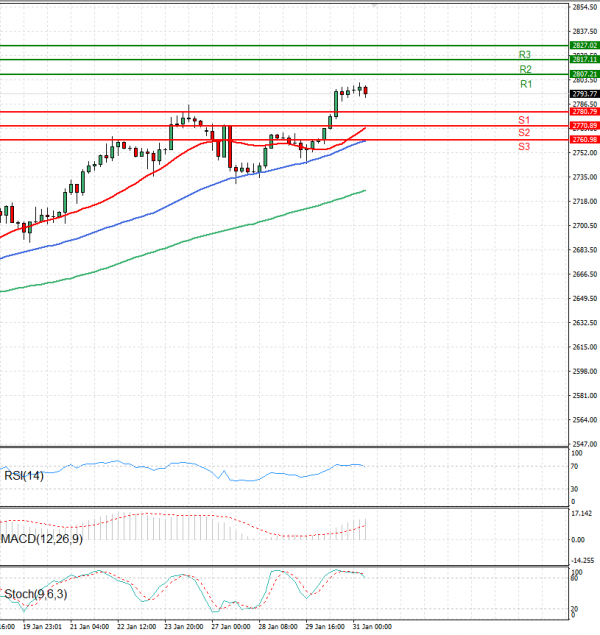Click the 28 Jan 08:00 time label
The image size is (600, 635).
tap(278, 627)
